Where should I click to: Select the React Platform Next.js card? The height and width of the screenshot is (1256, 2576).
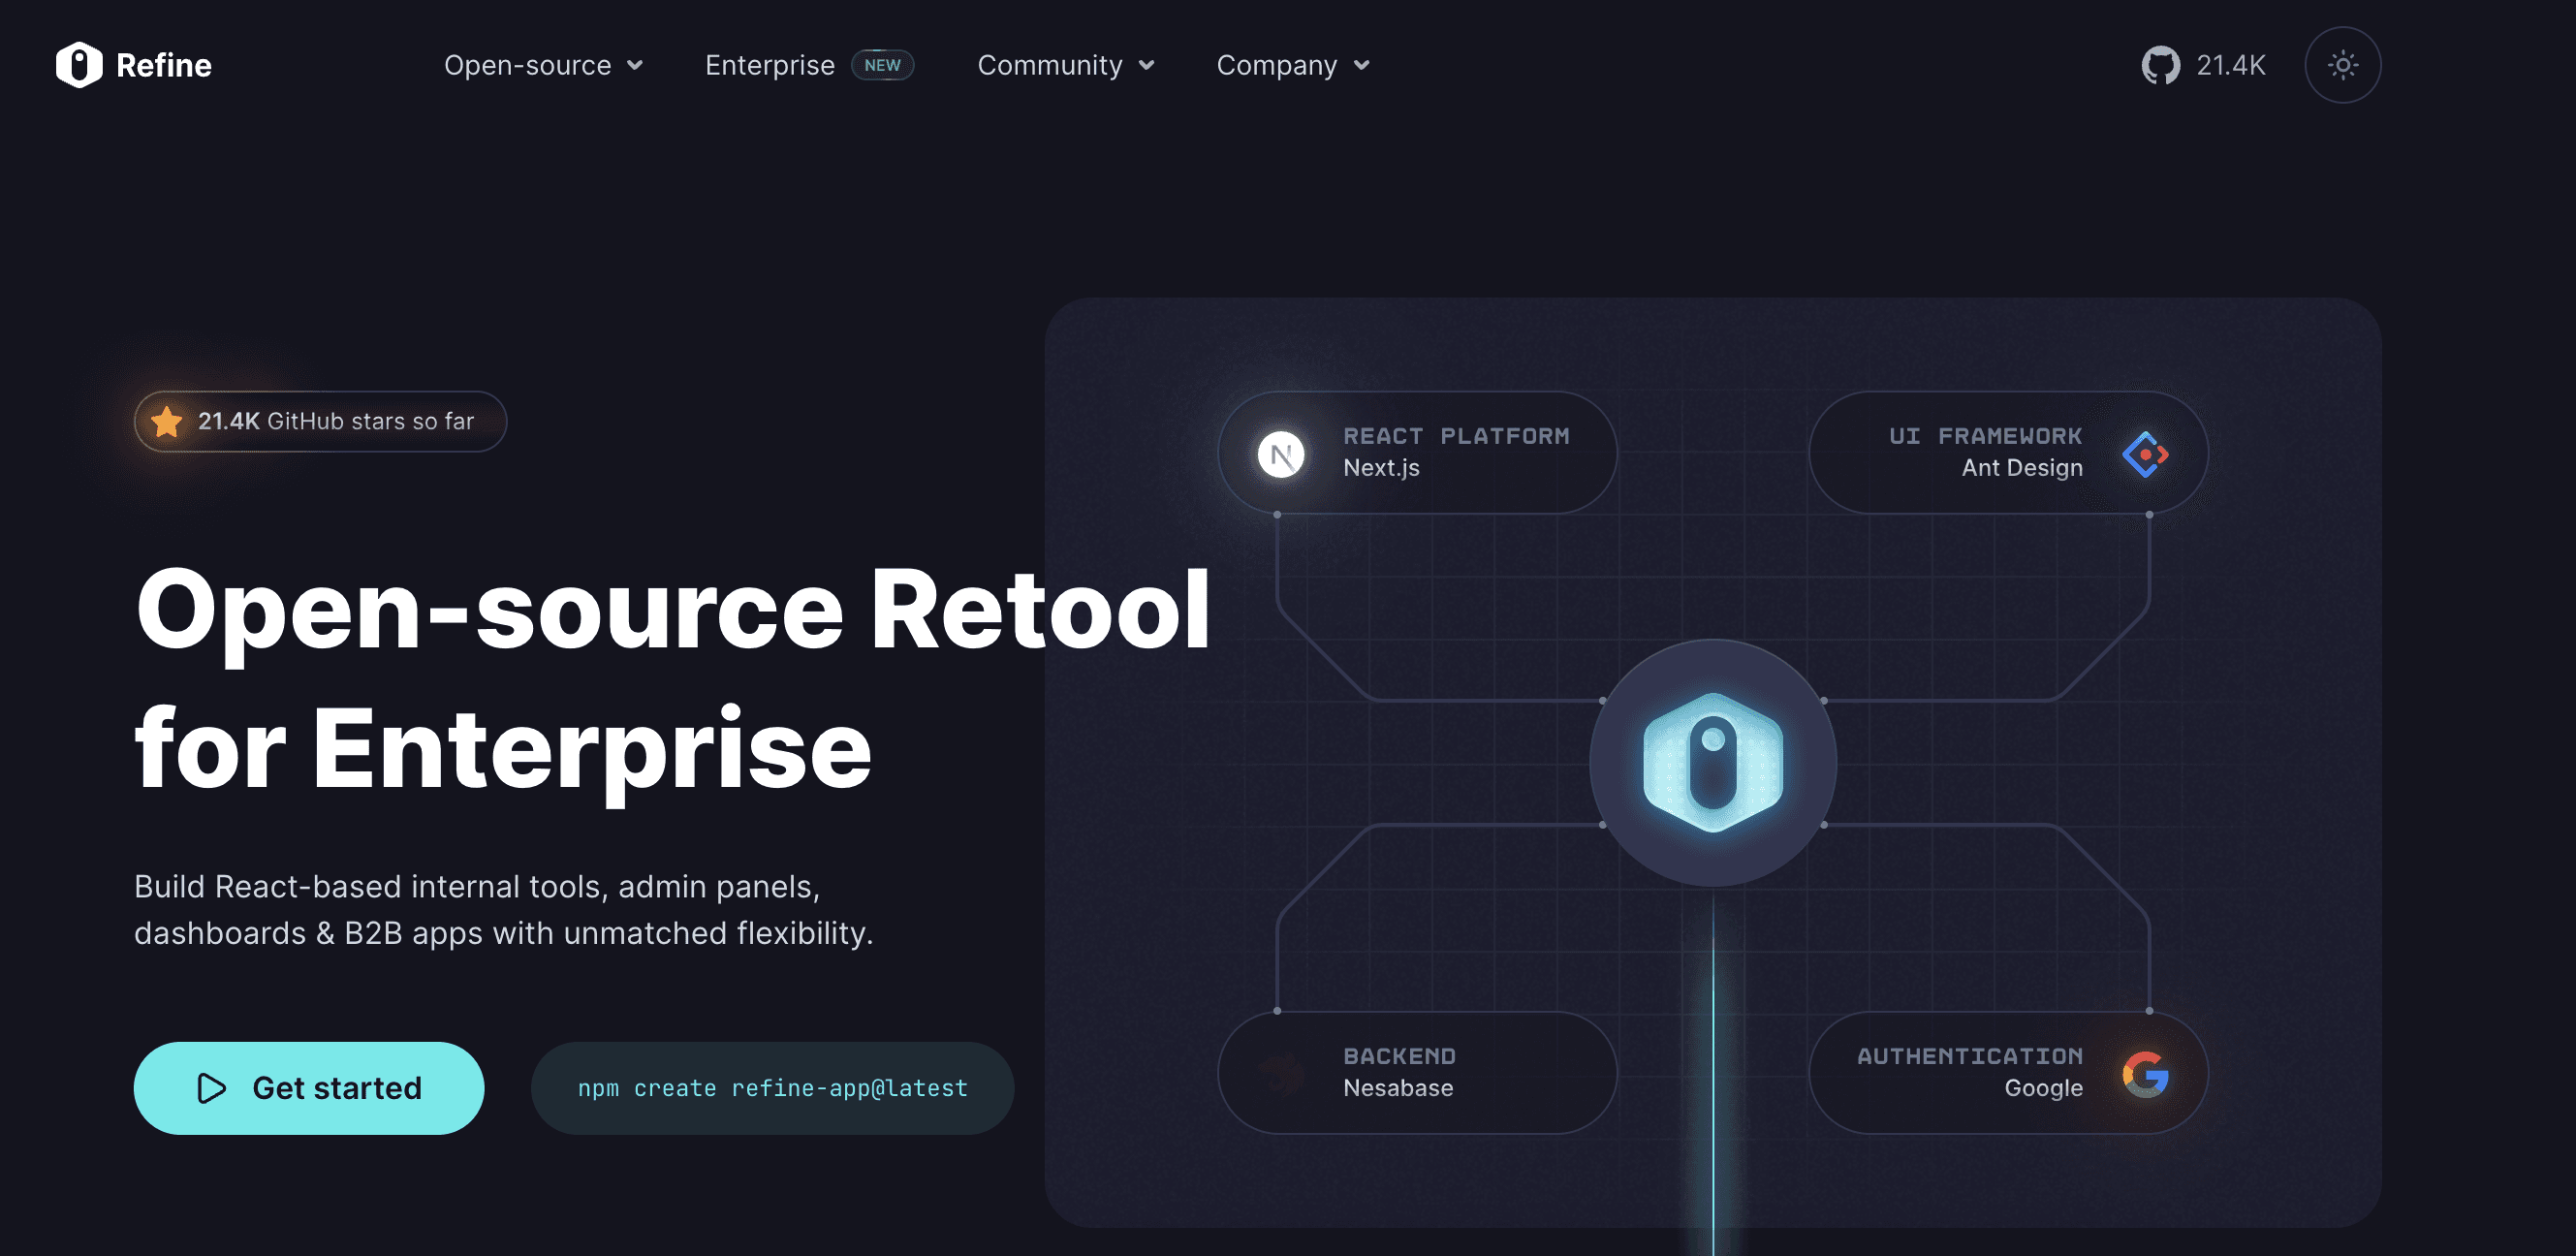[x=1417, y=453]
